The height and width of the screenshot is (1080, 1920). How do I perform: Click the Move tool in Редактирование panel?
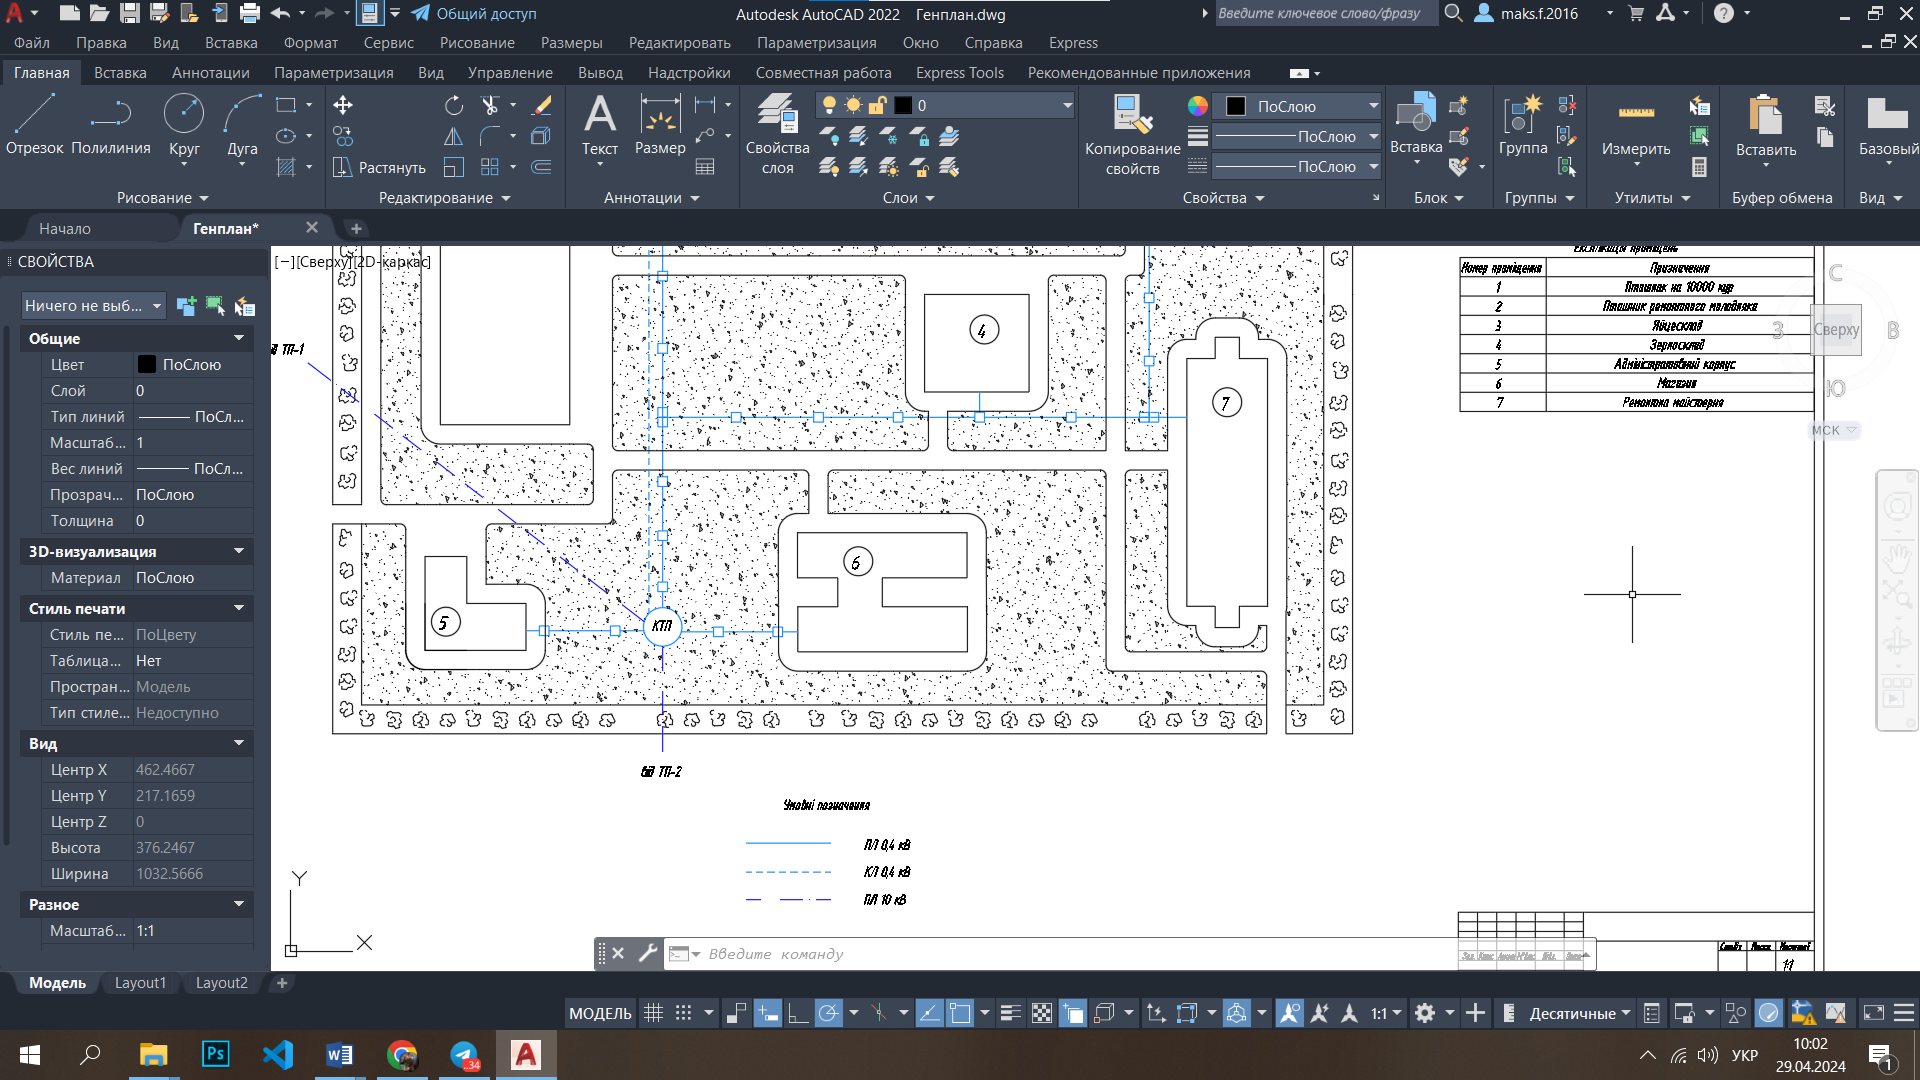pyautogui.click(x=343, y=105)
